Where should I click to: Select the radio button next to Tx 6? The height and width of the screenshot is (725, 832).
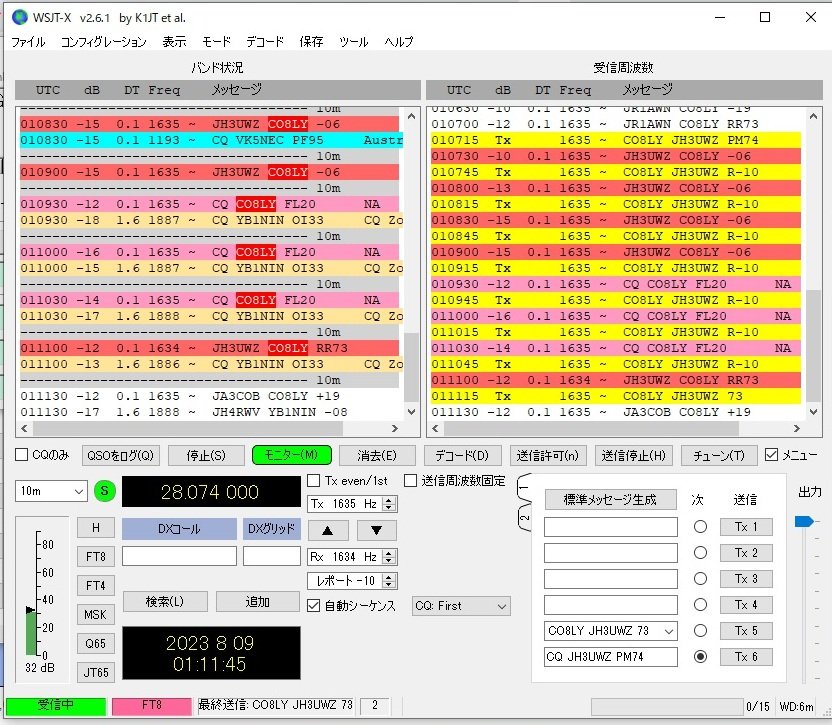[700, 657]
